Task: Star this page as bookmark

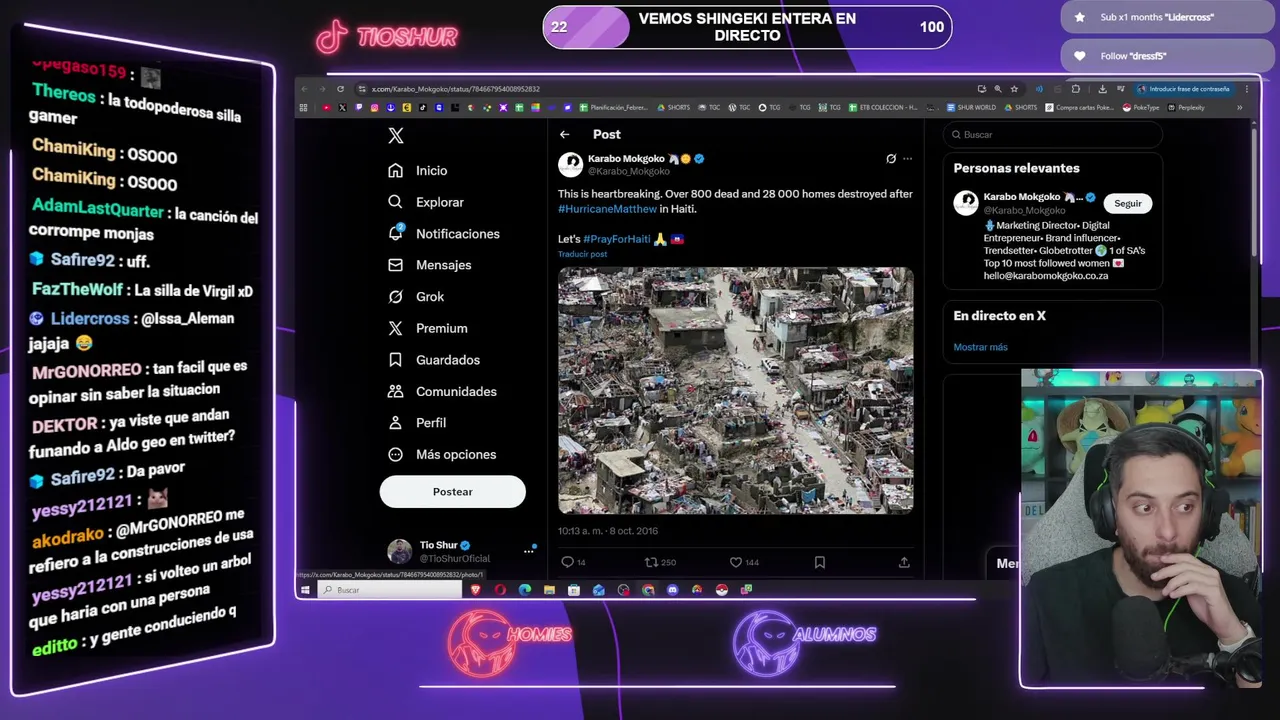Action: click(1014, 89)
